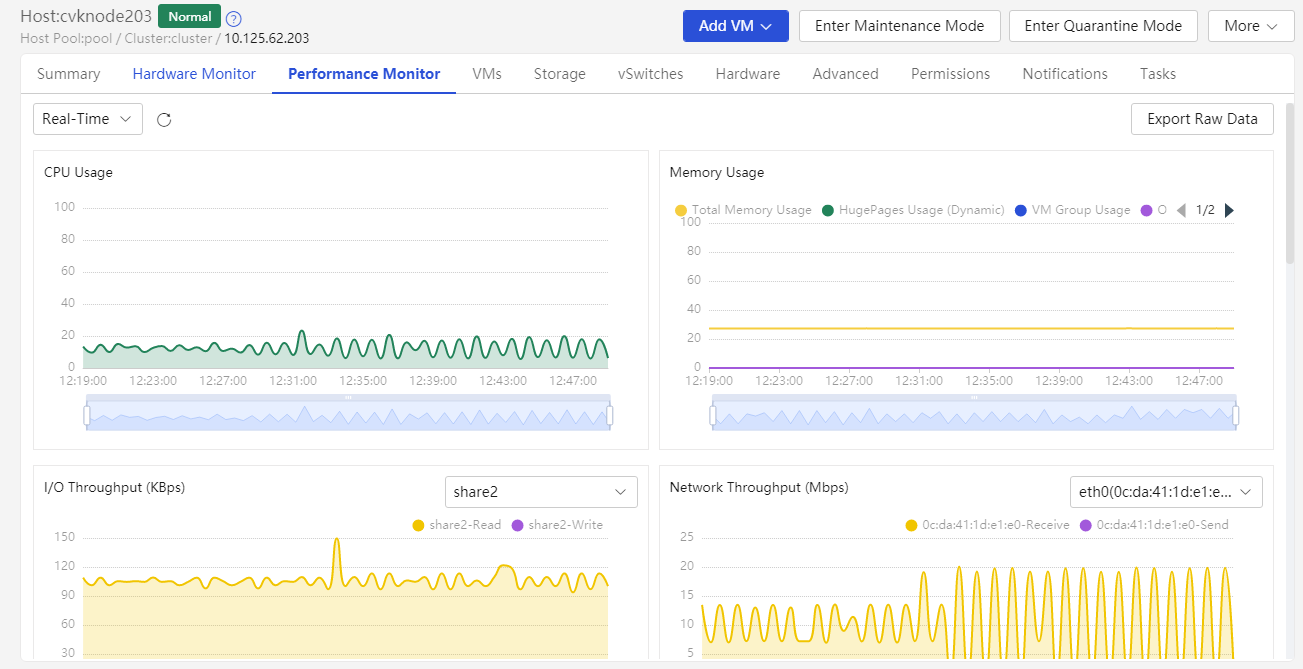Viewport: 1303px width, 669px height.
Task: Open the Real-Time range dropdown
Action: tap(88, 119)
